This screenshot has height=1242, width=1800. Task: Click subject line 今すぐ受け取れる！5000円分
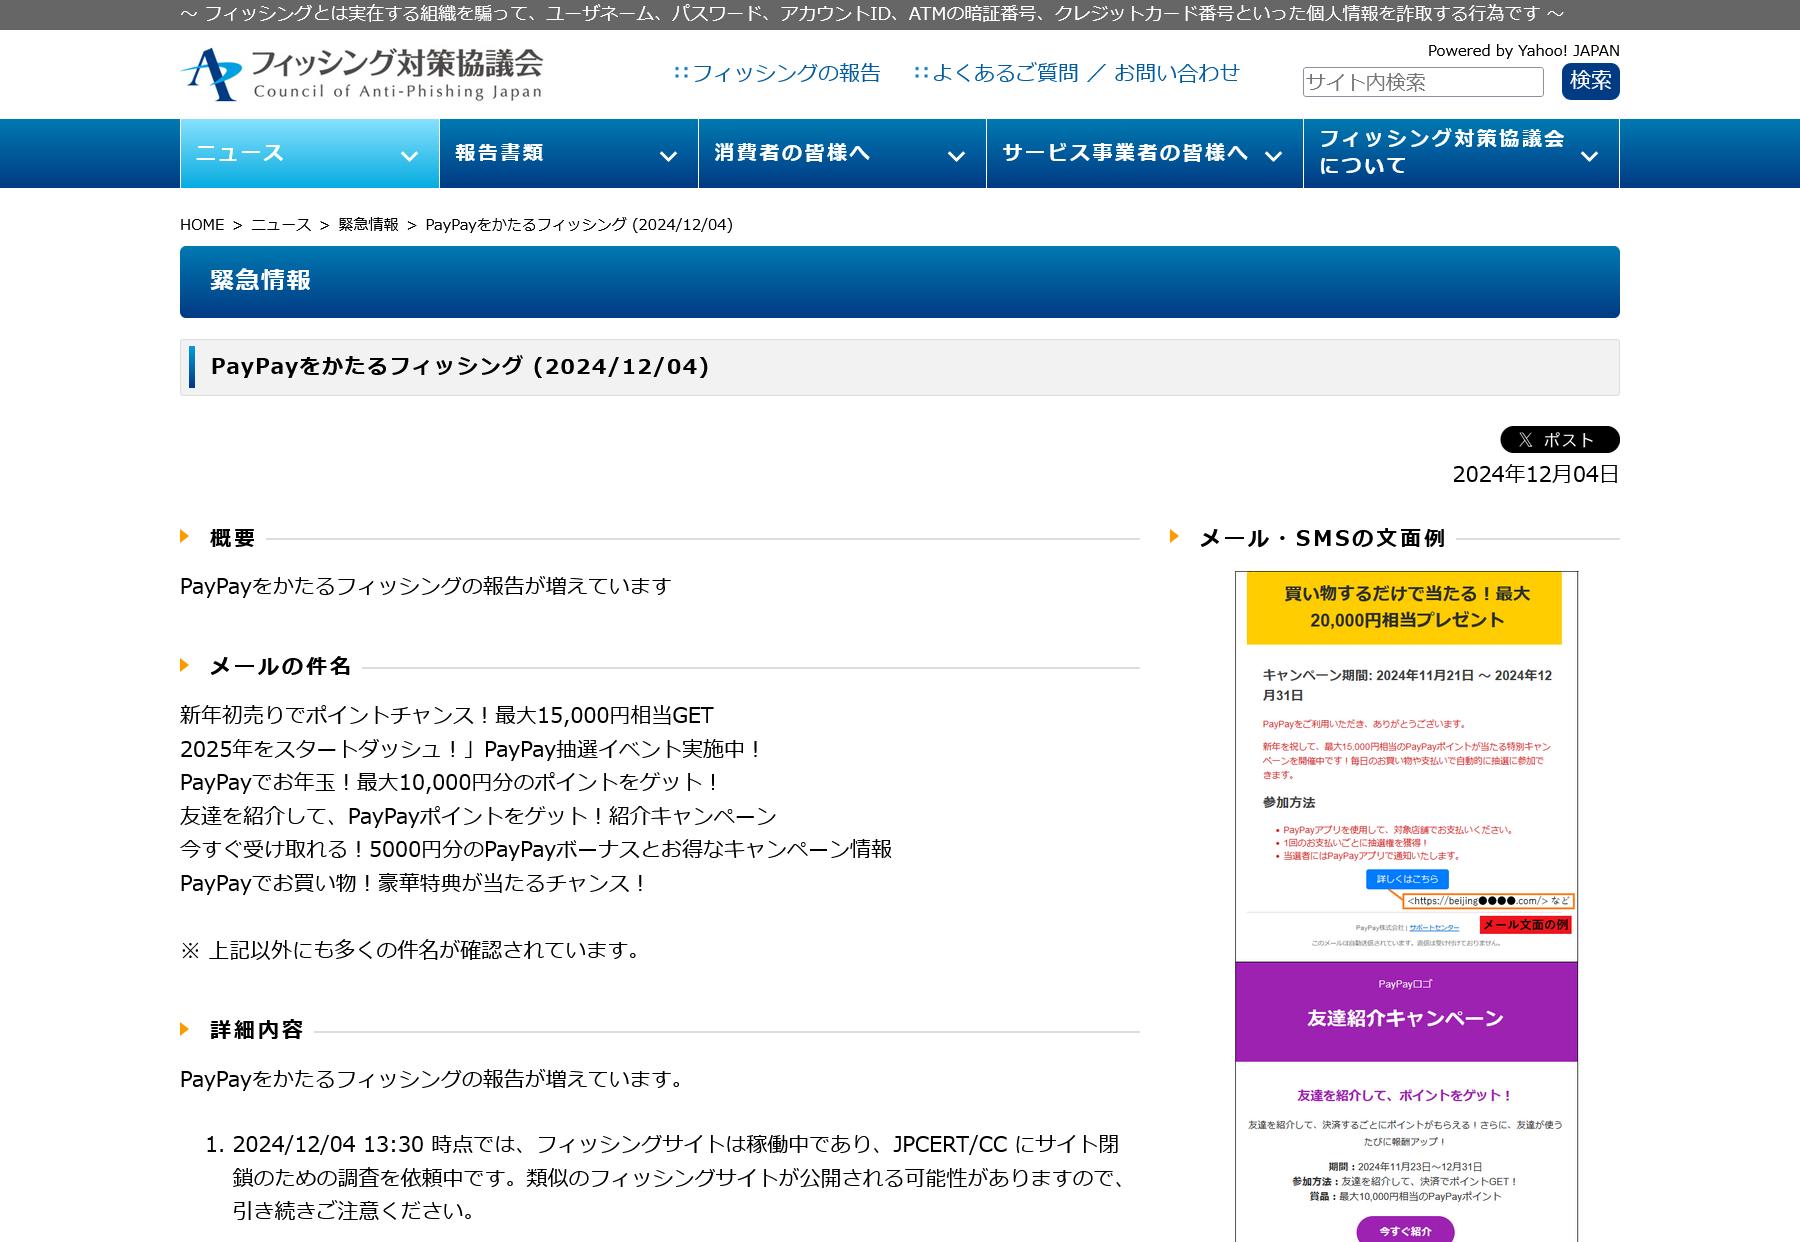pyautogui.click(x=536, y=849)
